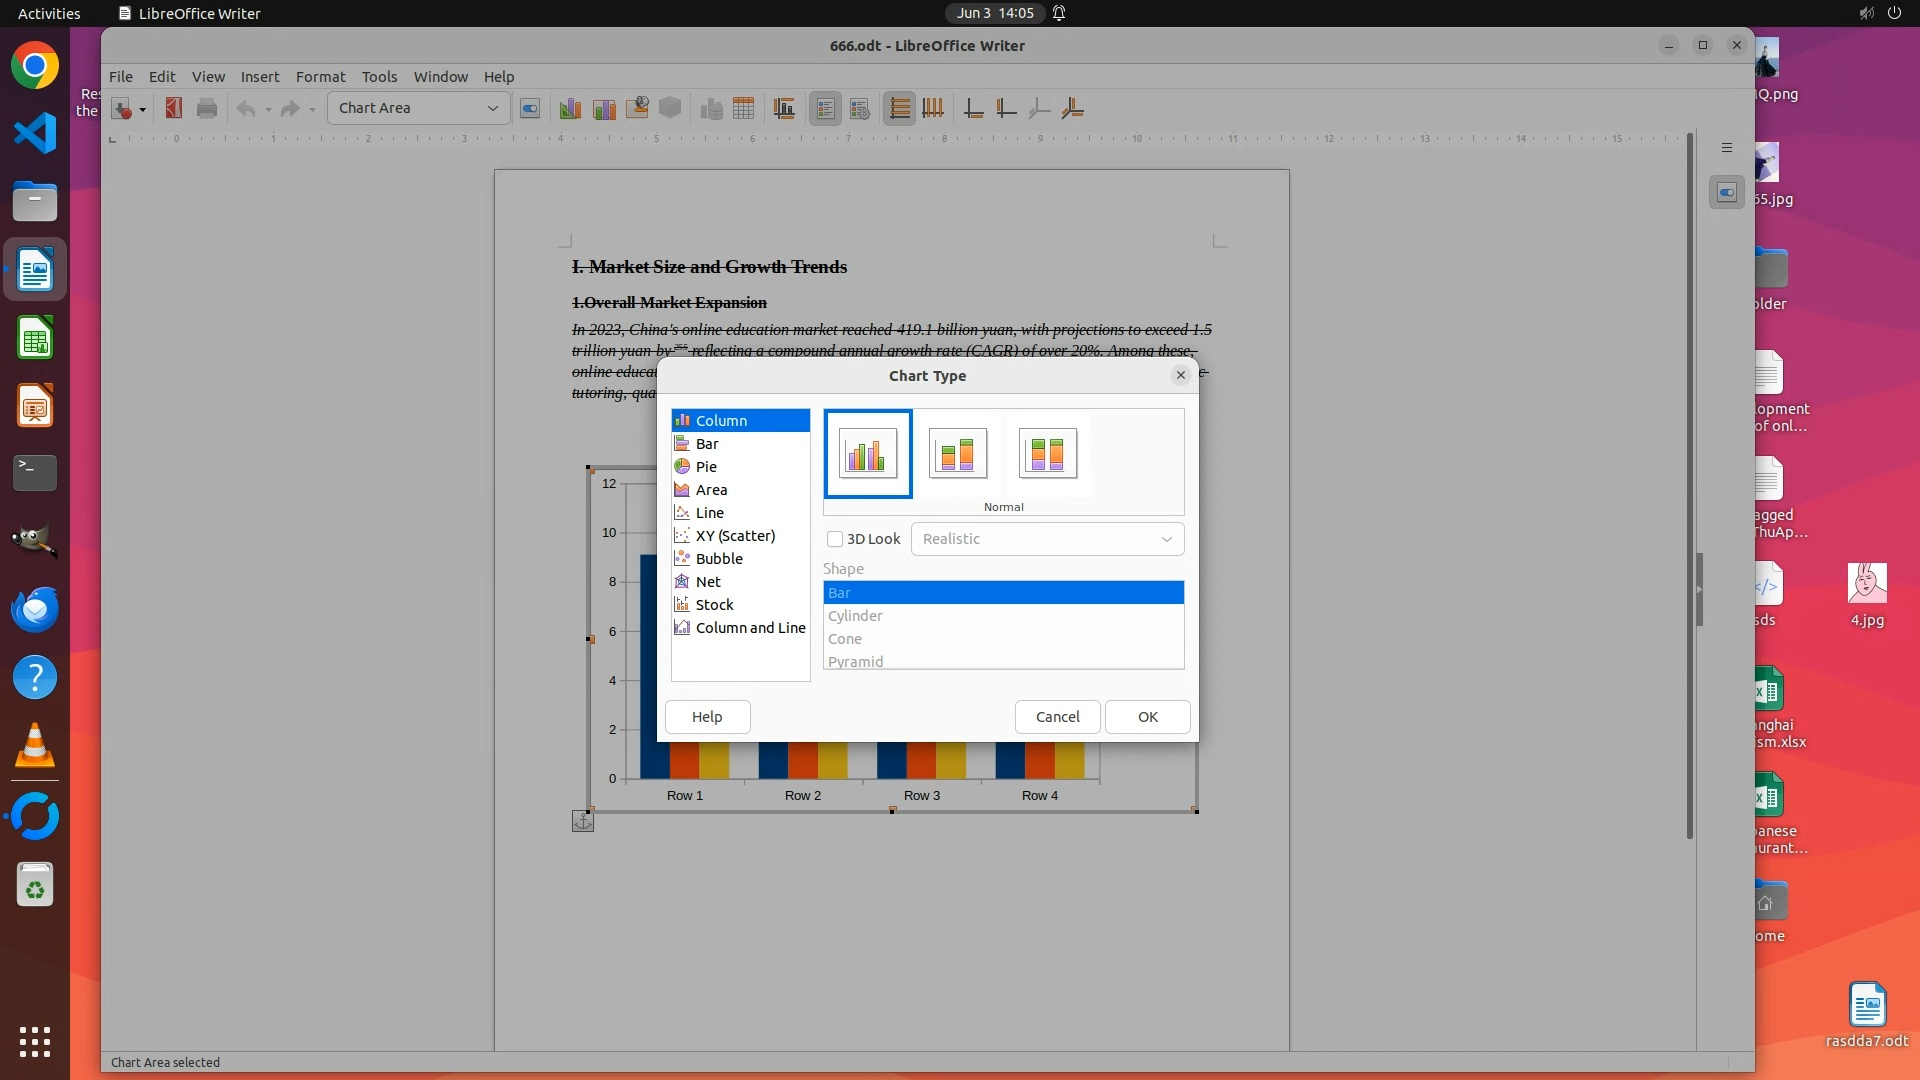Toggle horizontal grids in chart toolbar
This screenshot has width=1920, height=1080.
pos(899,108)
